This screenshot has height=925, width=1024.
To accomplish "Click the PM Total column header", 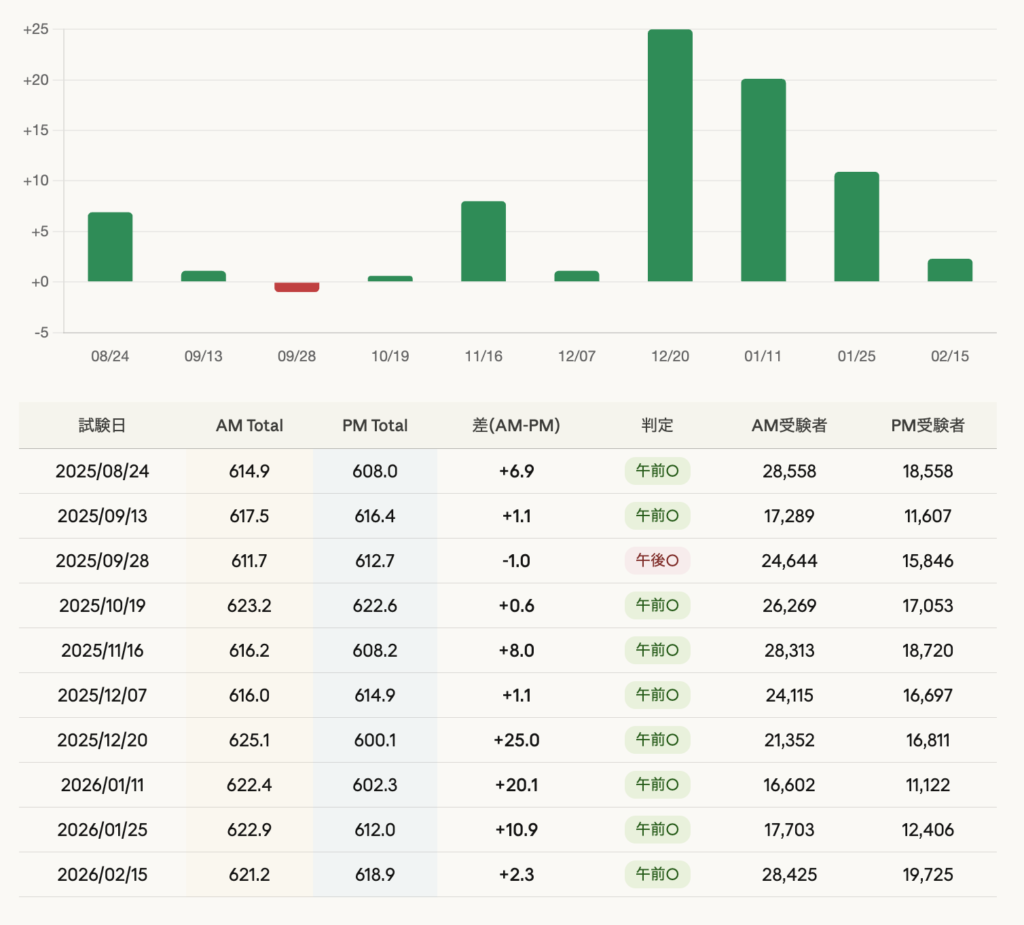I will [x=375, y=425].
